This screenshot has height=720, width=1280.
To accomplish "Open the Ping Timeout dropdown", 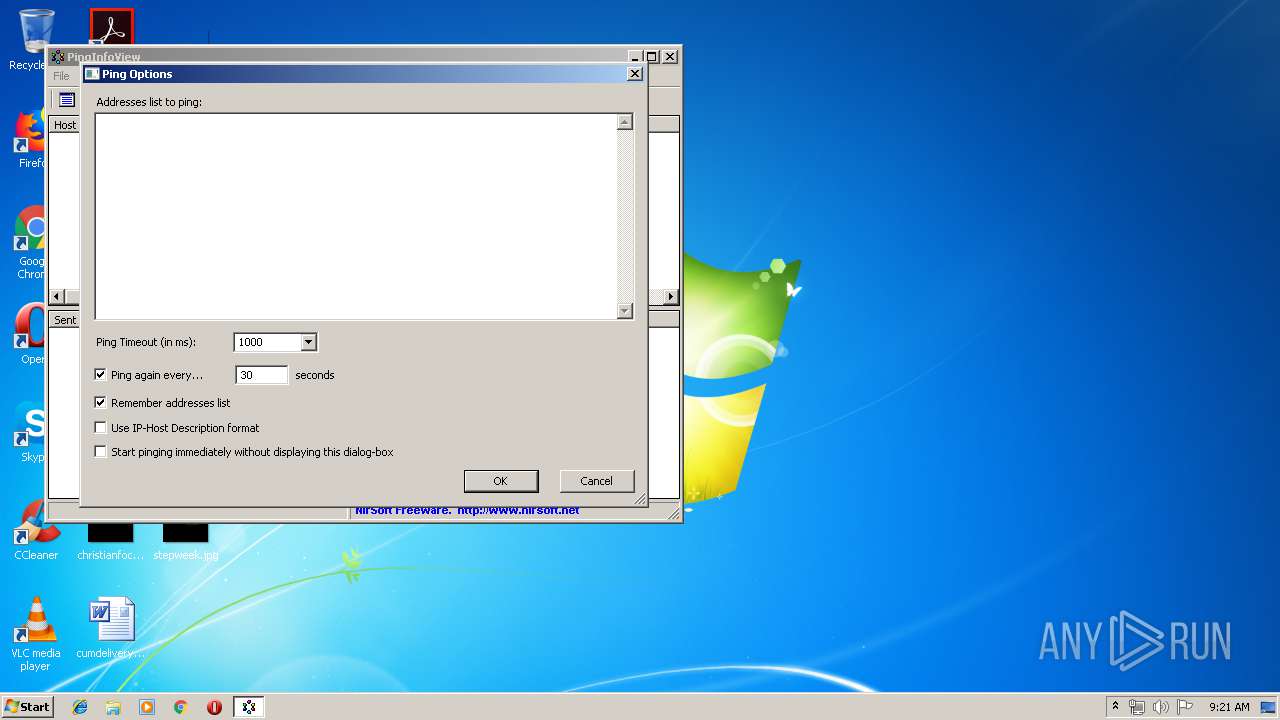I will pyautogui.click(x=308, y=342).
